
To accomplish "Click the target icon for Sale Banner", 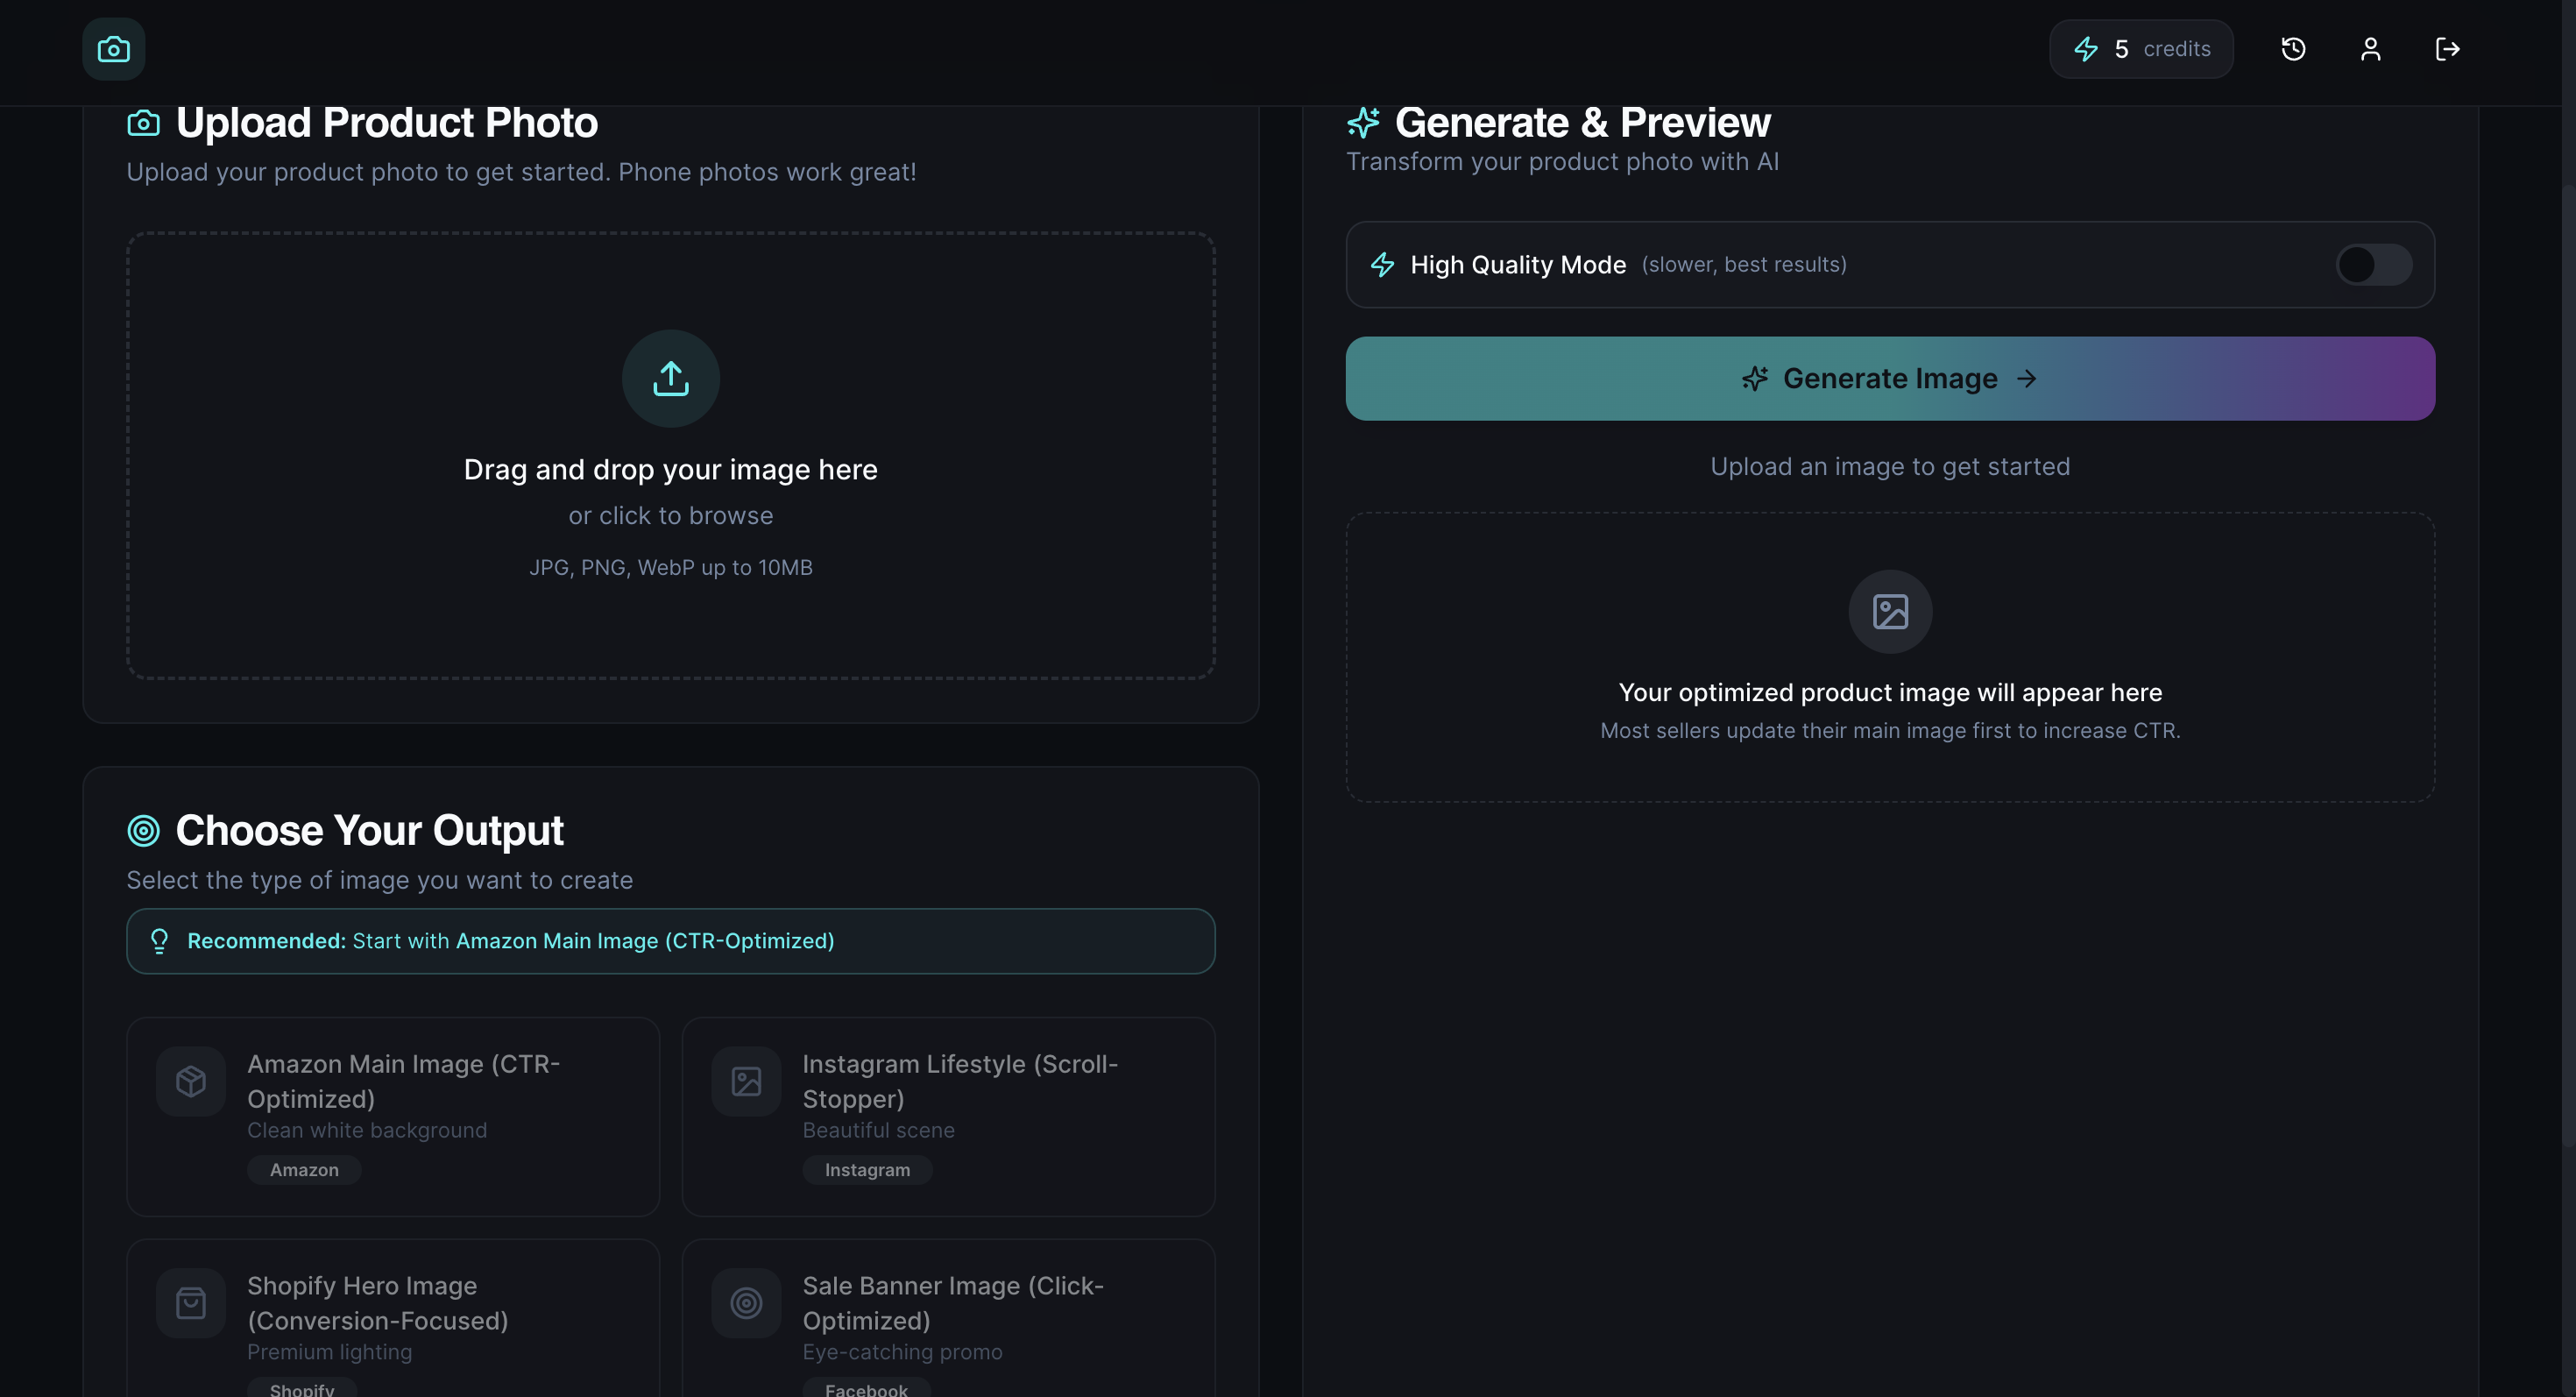I will coord(746,1303).
